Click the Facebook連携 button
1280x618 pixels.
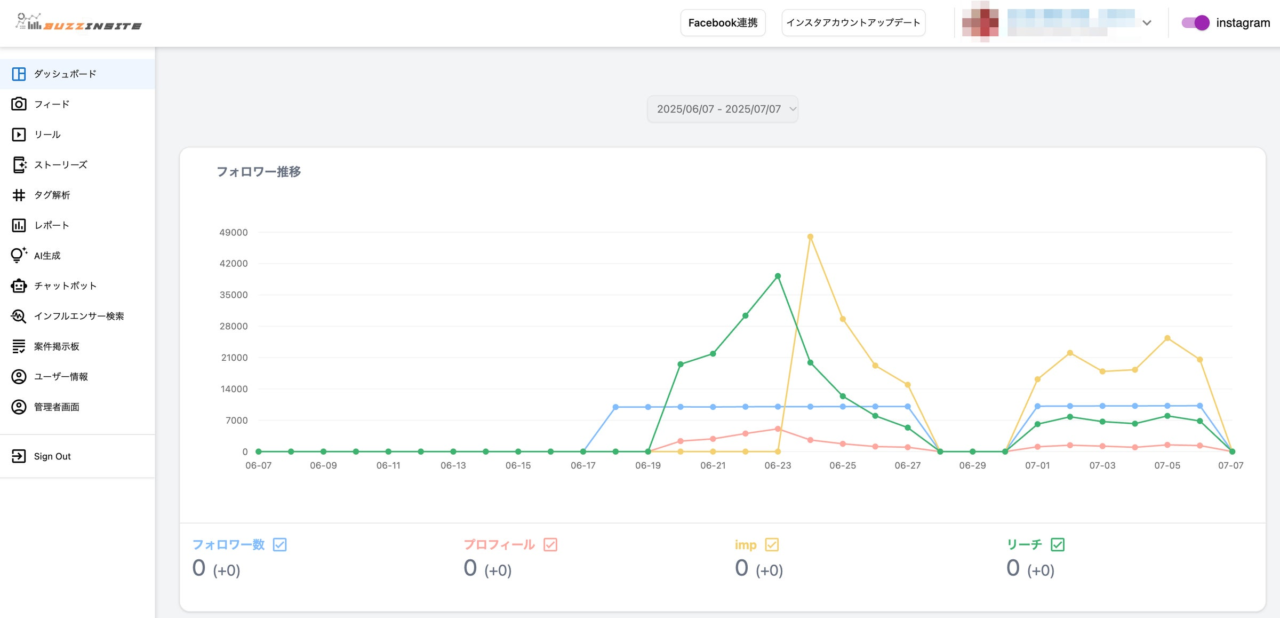[723, 23]
